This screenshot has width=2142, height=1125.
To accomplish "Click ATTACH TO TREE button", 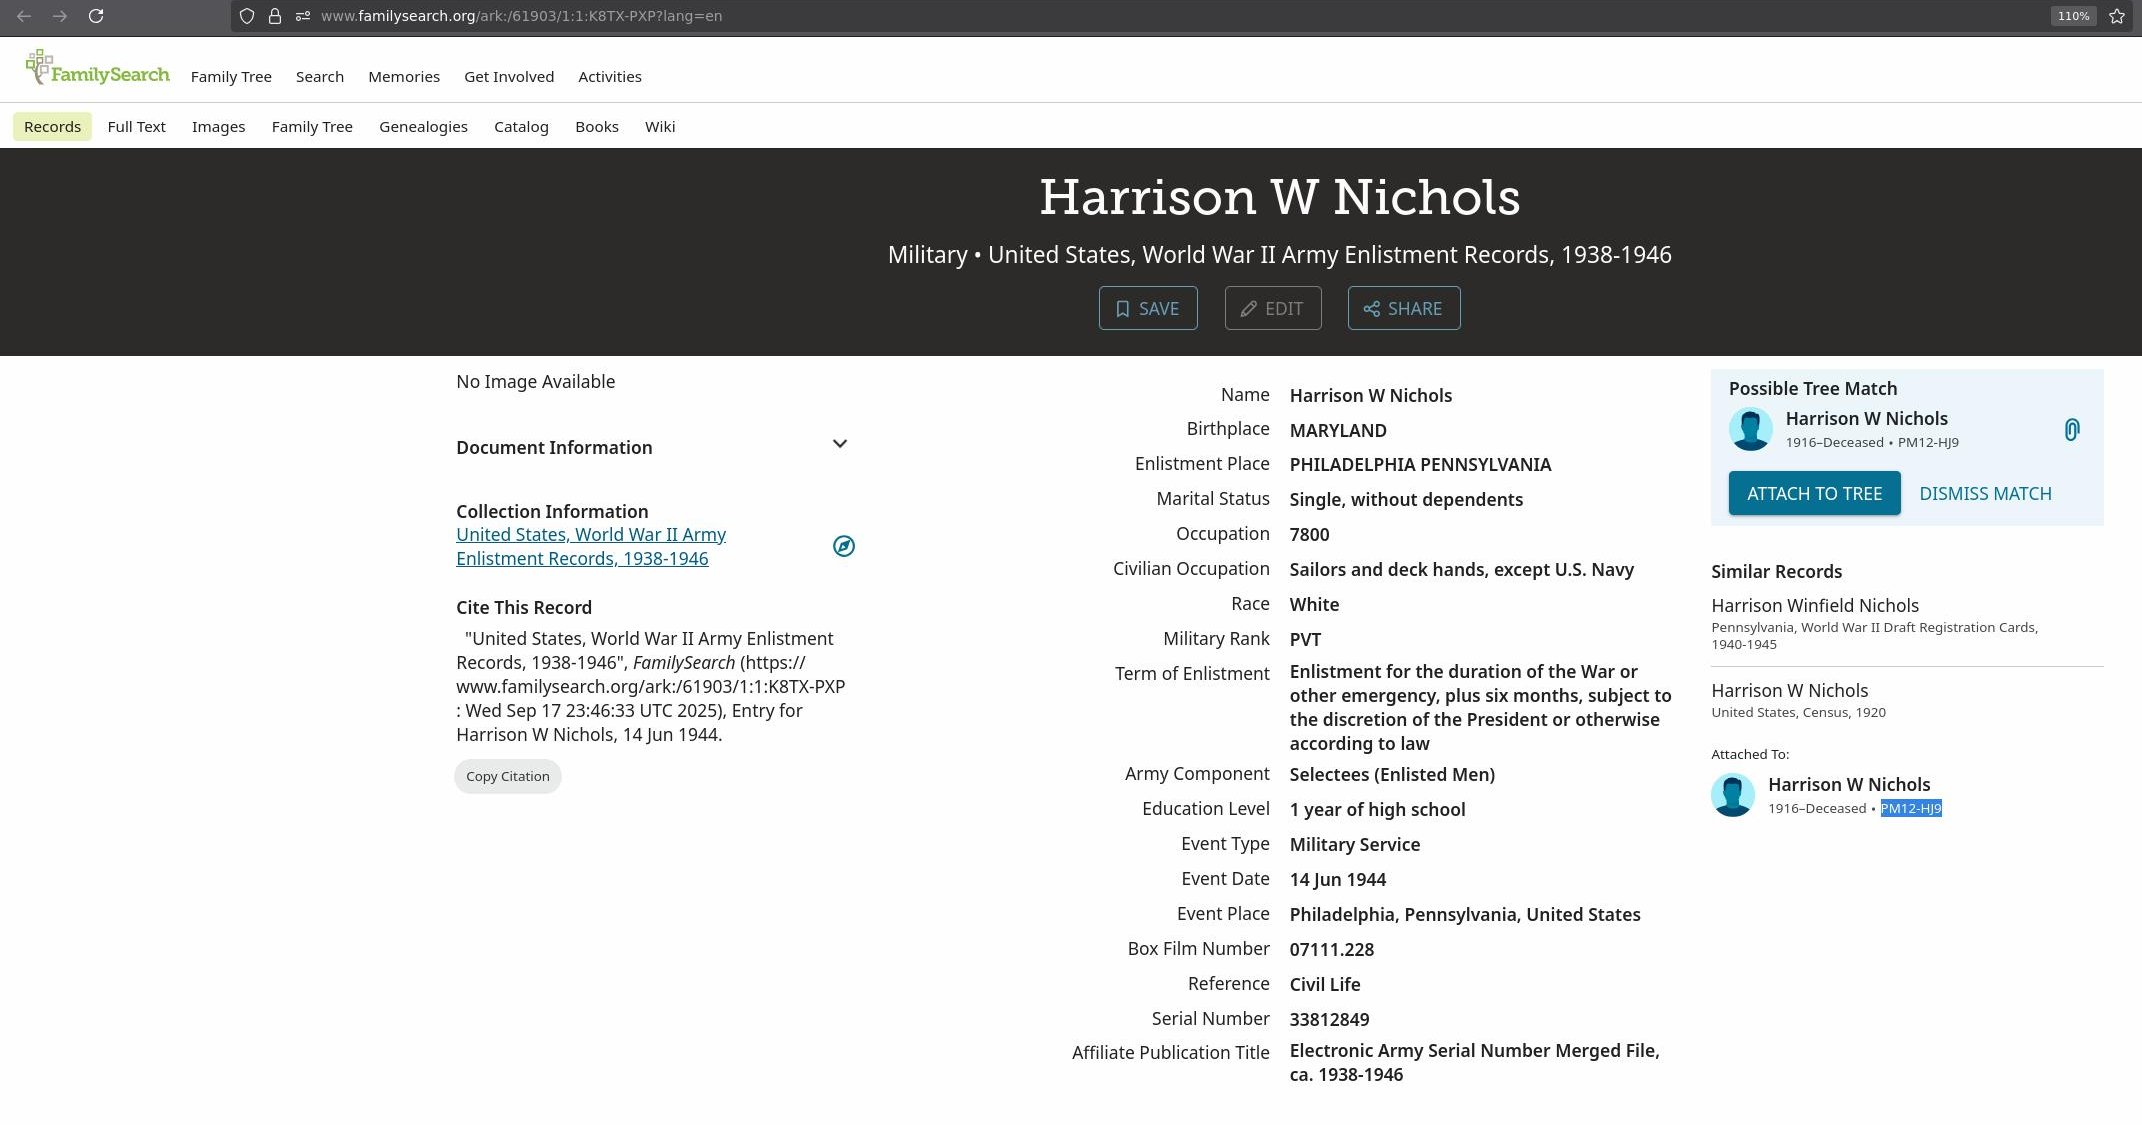I will [x=1815, y=494].
